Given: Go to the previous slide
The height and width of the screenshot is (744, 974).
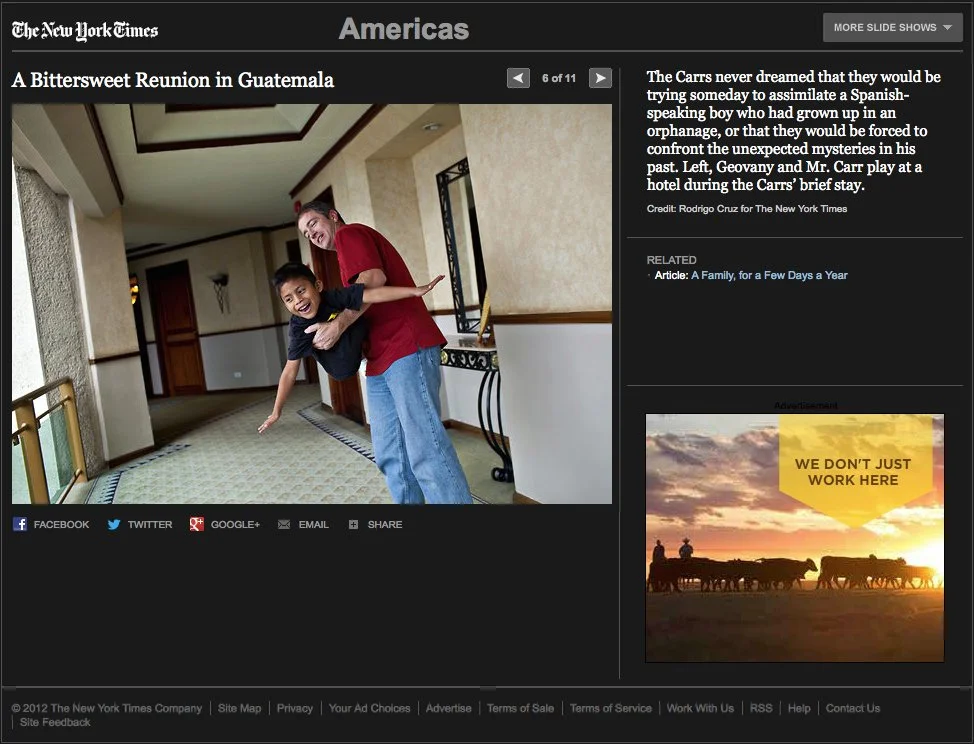Looking at the screenshot, I should tap(518, 77).
